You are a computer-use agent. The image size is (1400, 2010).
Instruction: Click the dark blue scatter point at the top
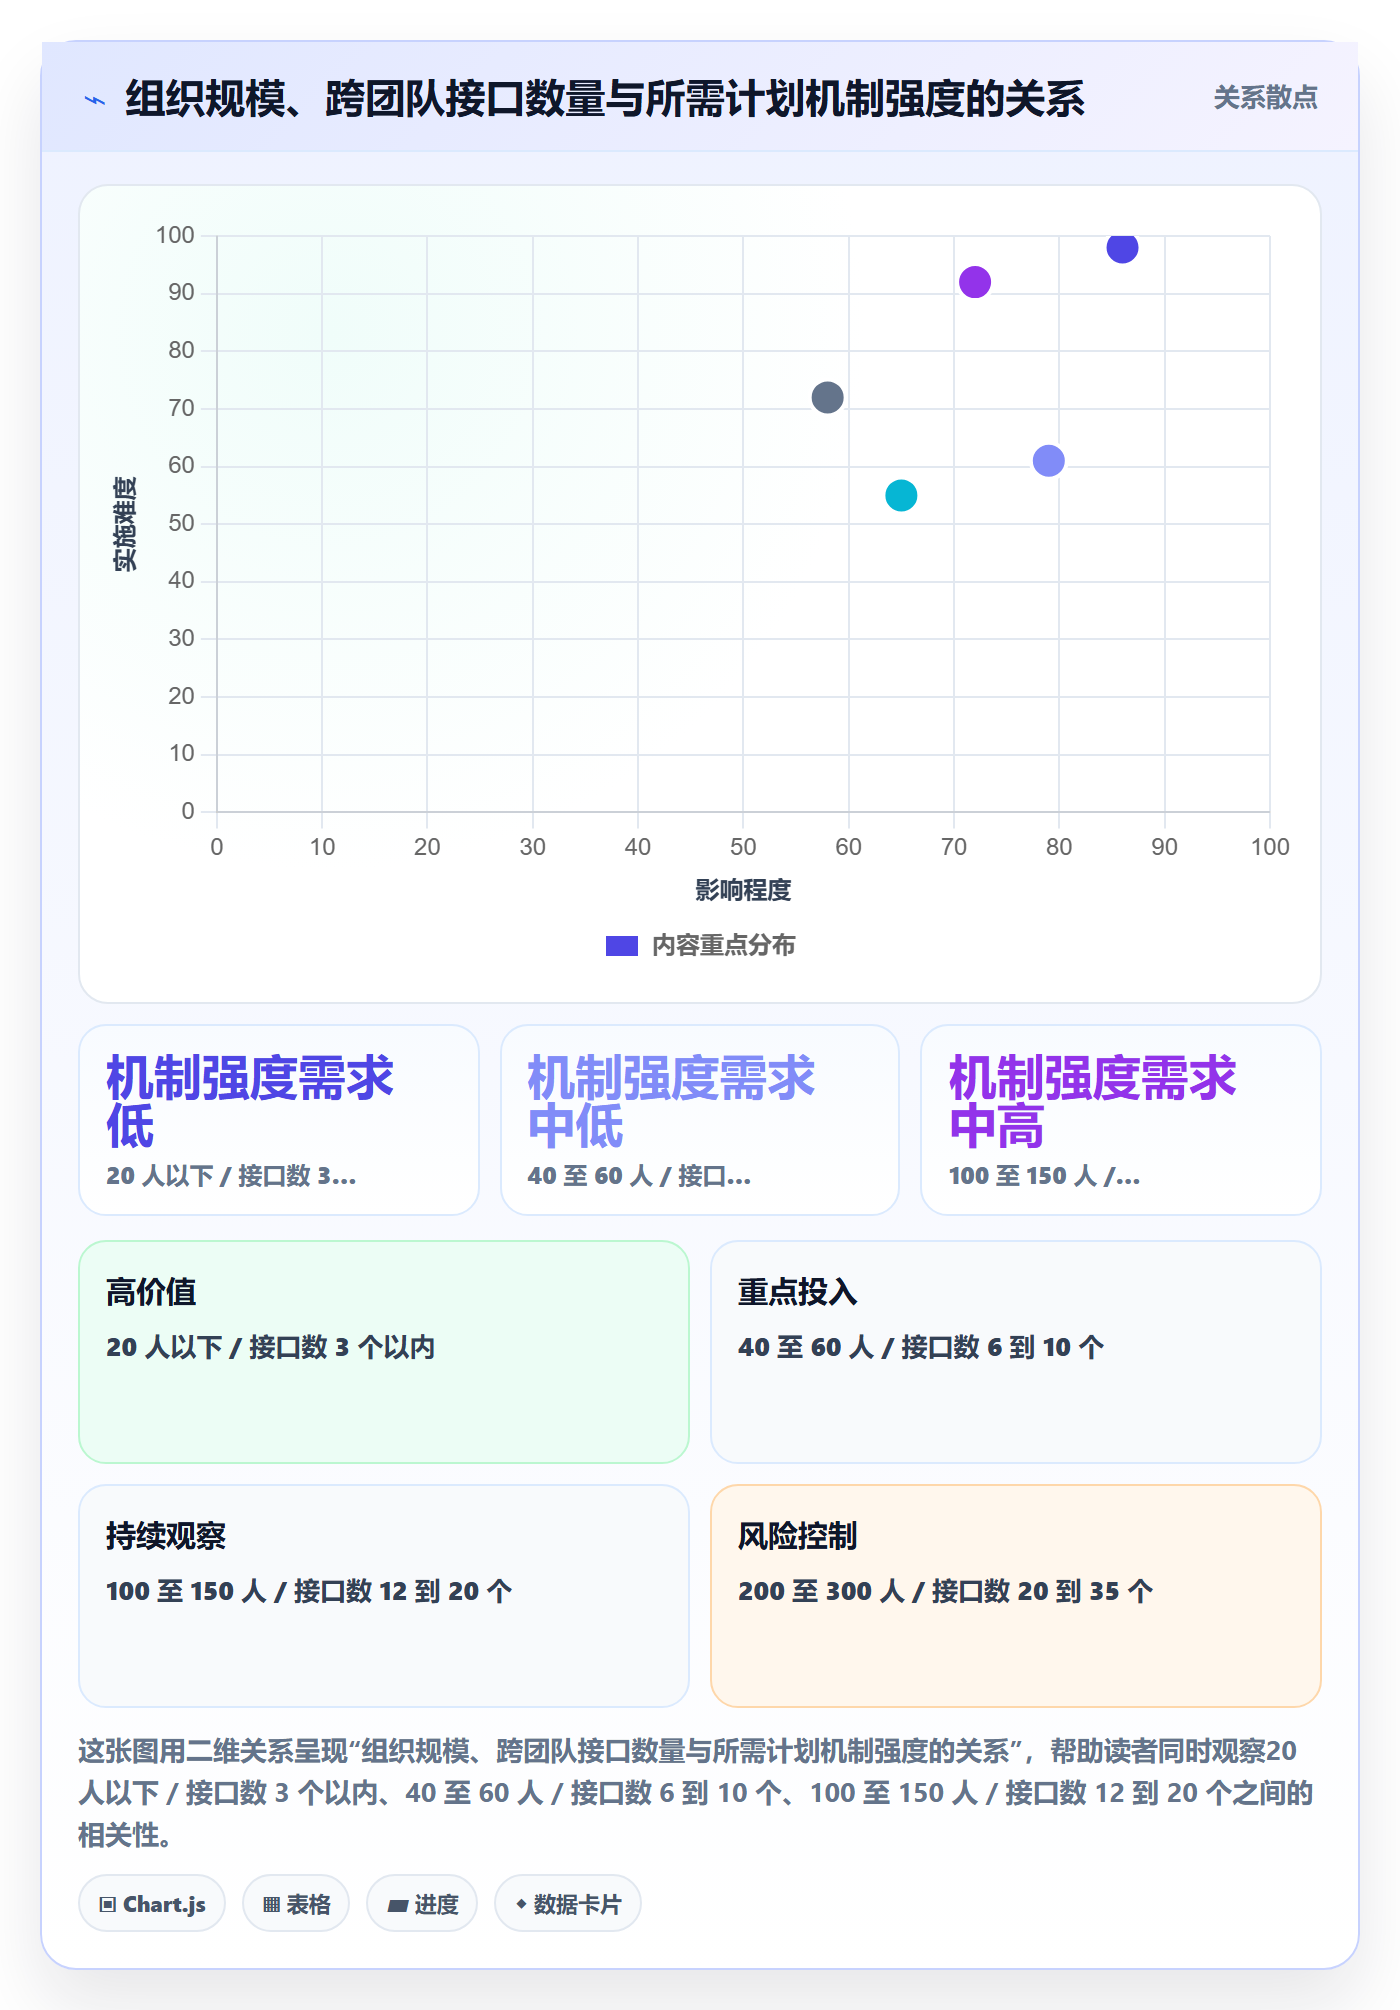click(1122, 247)
